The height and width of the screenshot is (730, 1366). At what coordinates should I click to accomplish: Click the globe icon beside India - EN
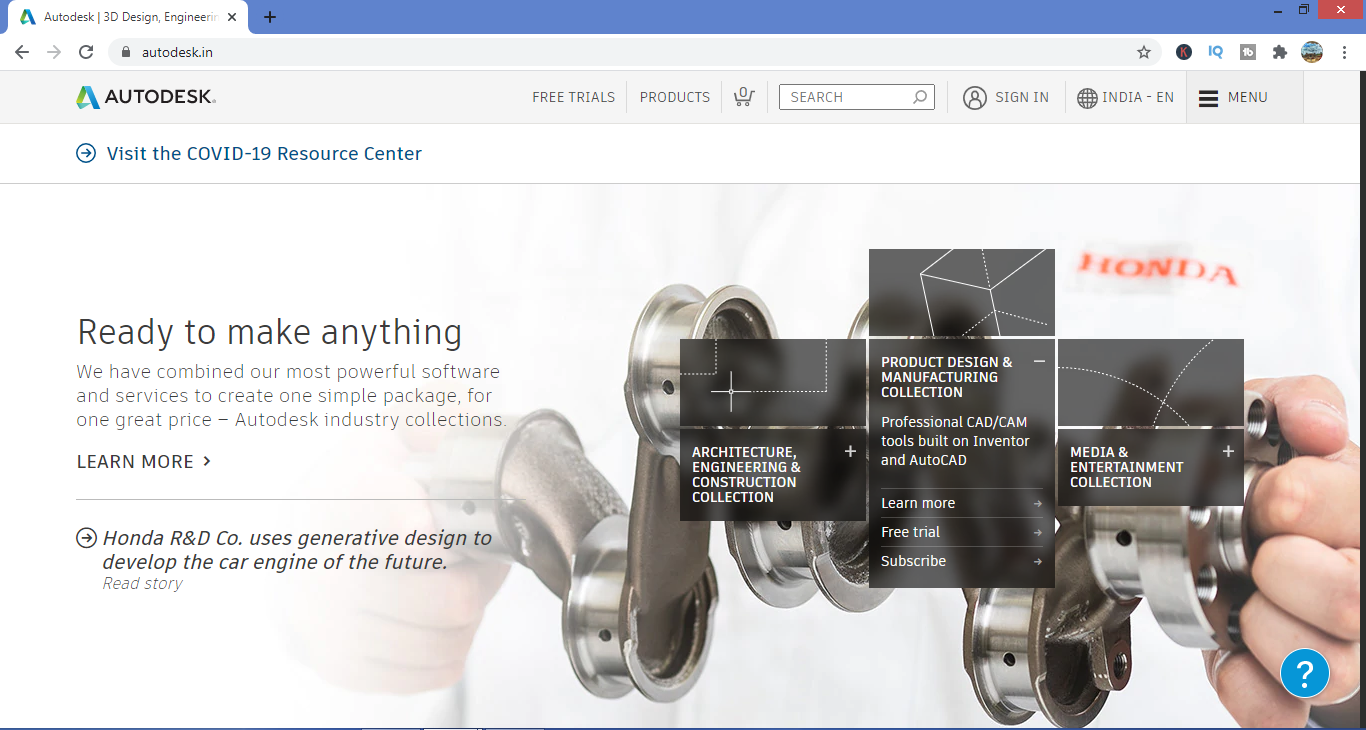point(1087,98)
